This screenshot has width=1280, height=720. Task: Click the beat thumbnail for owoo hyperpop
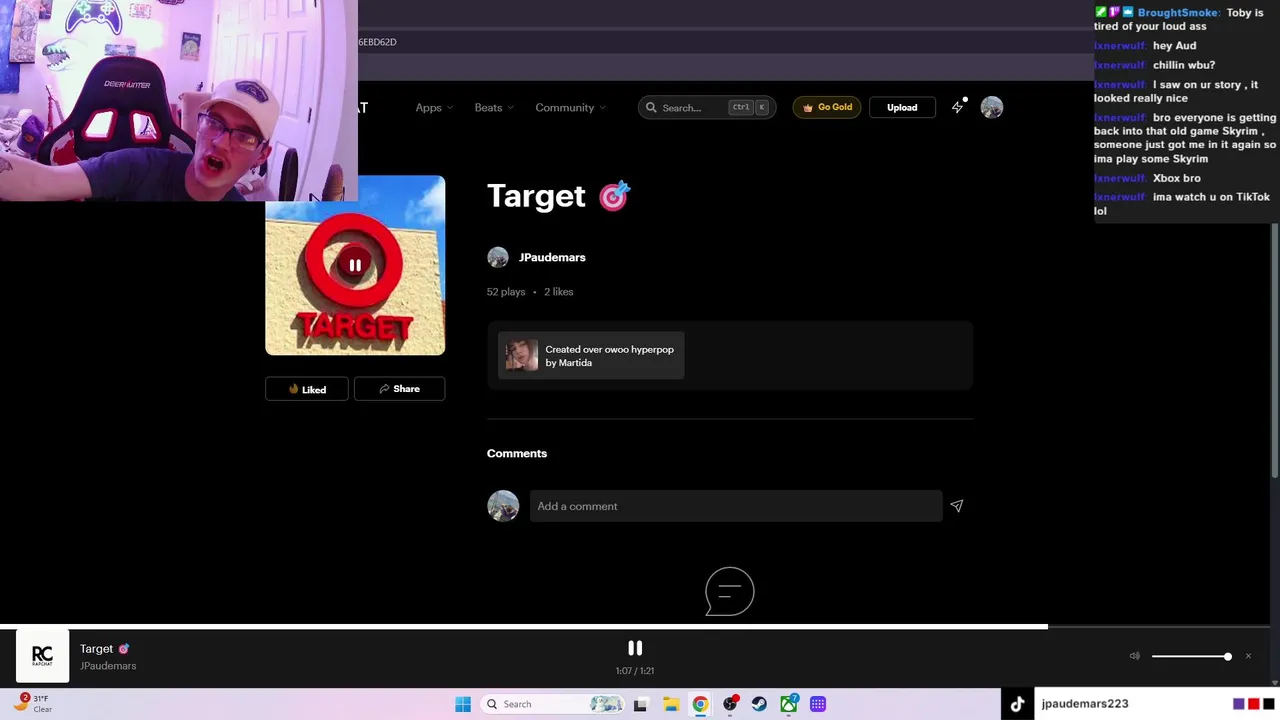[521, 356]
